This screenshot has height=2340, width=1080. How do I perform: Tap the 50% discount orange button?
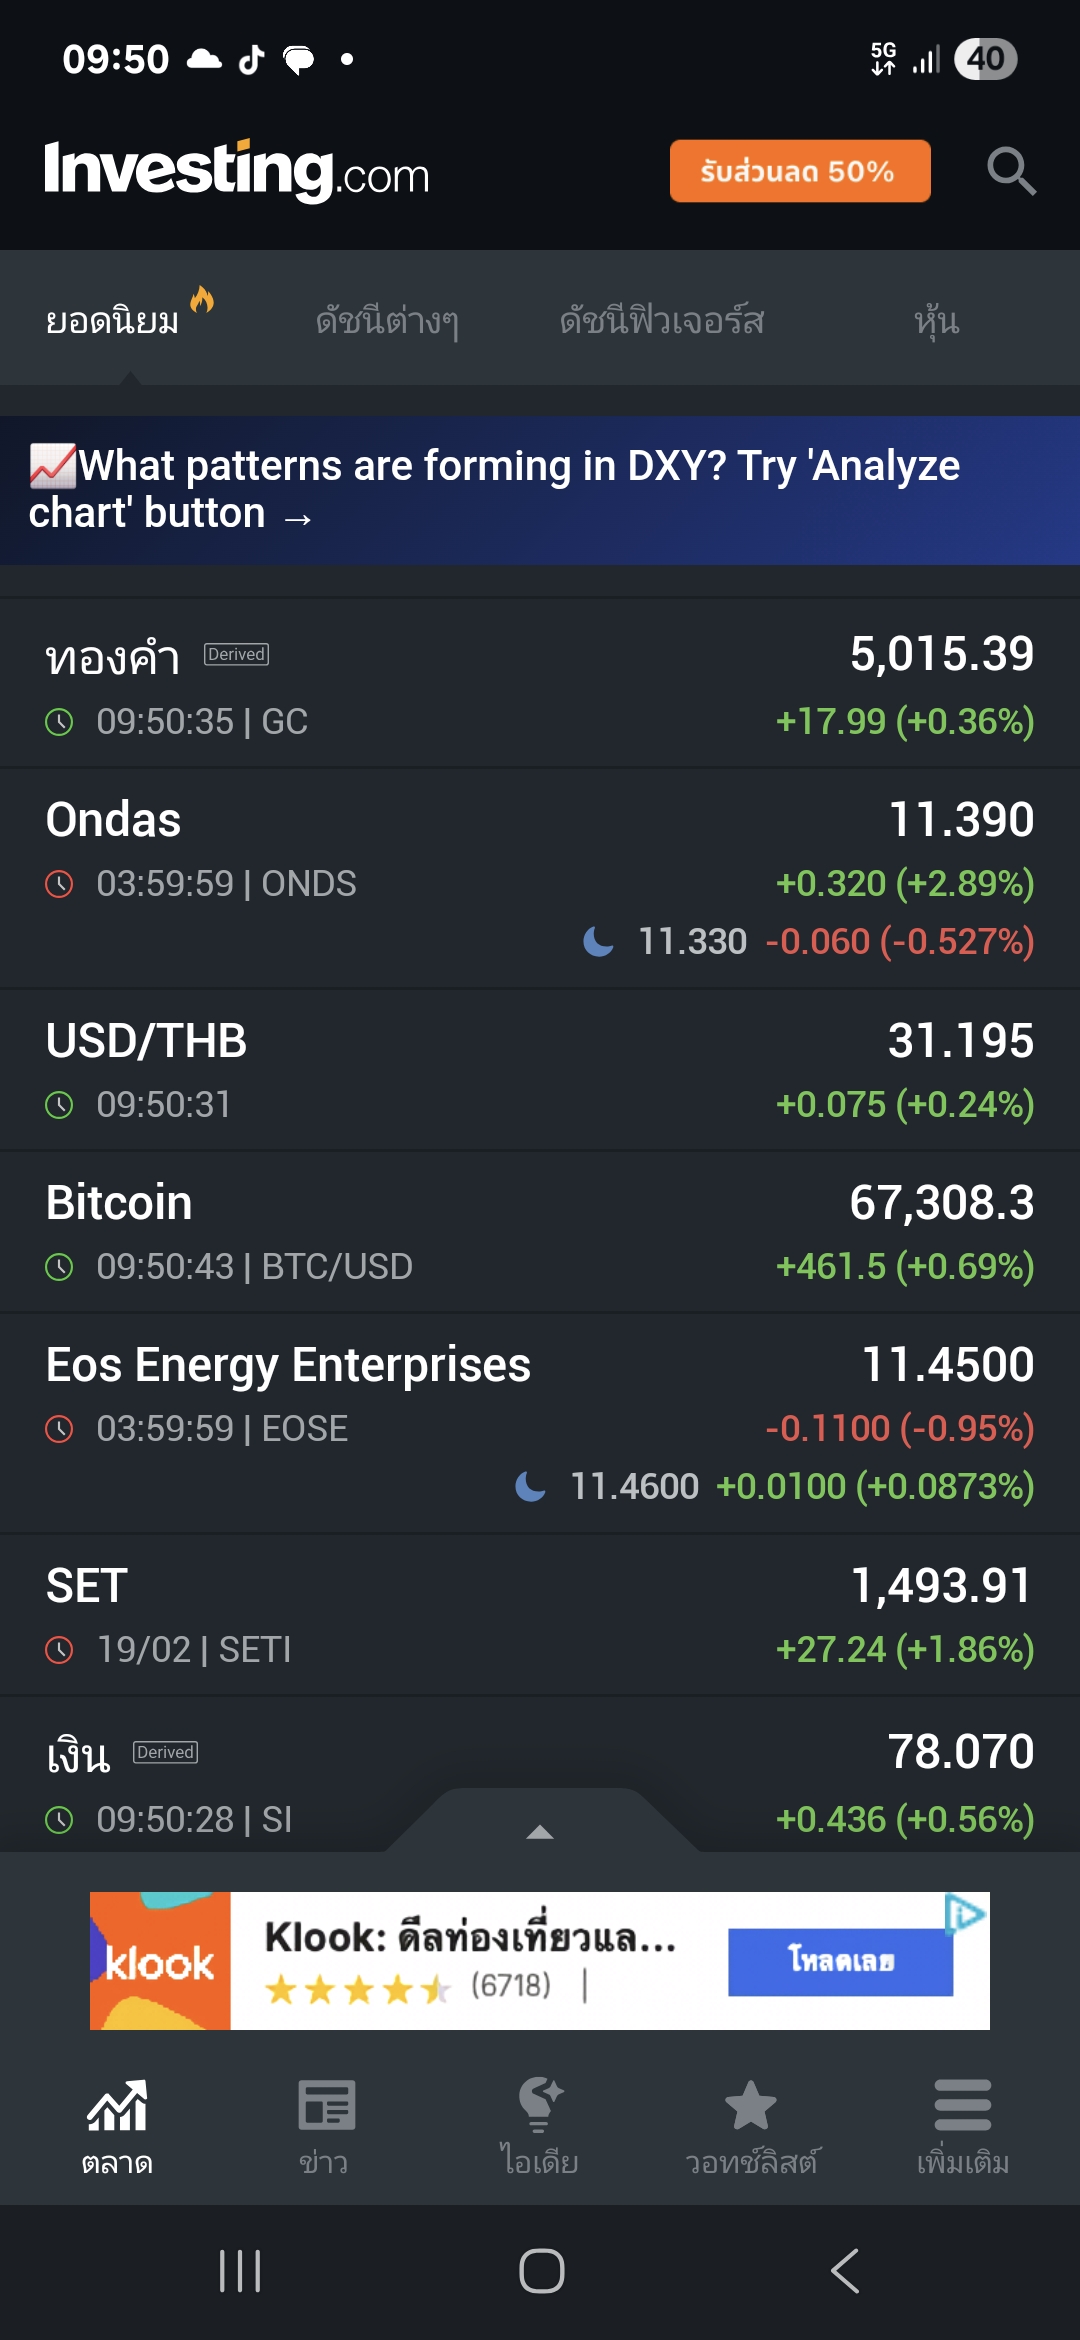click(x=799, y=171)
